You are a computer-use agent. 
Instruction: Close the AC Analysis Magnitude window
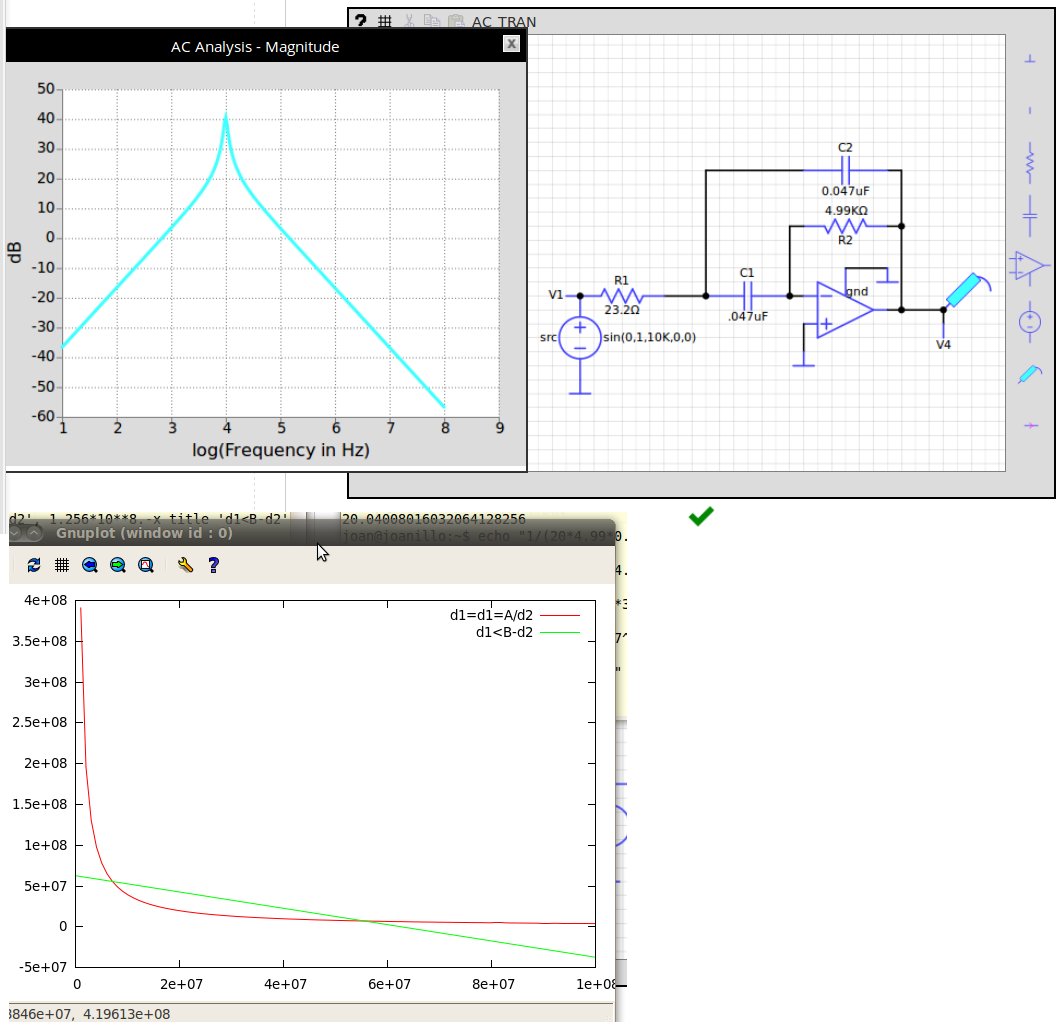(511, 43)
